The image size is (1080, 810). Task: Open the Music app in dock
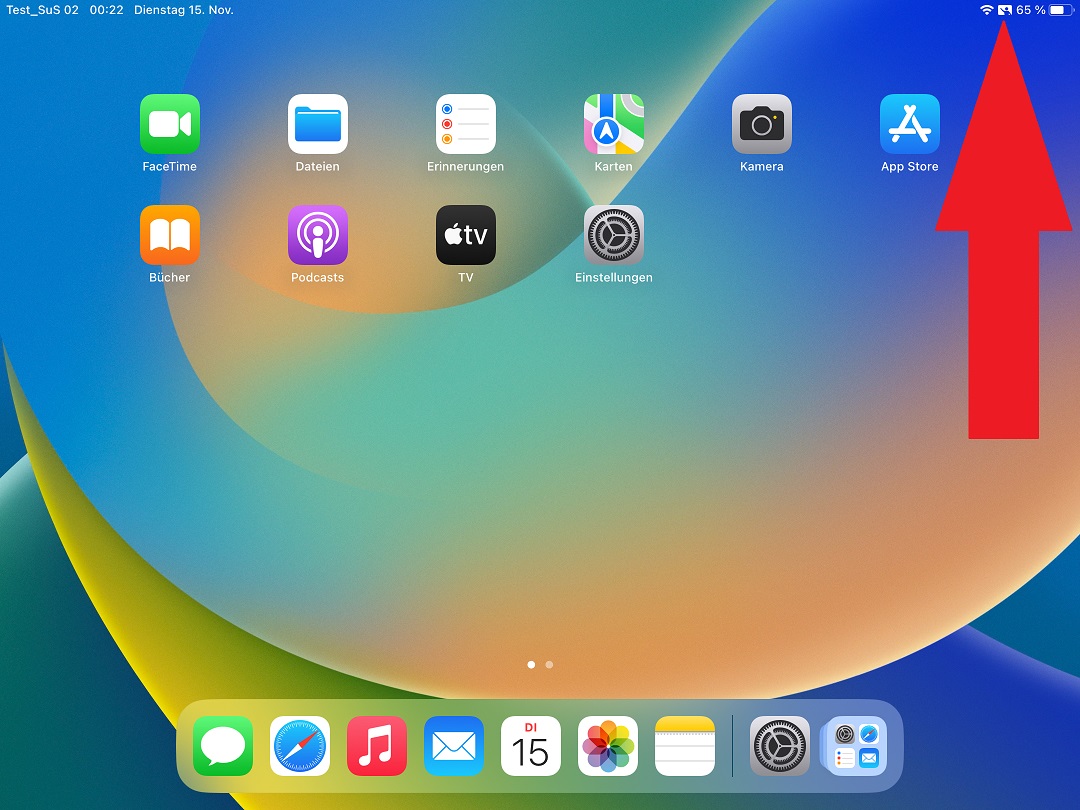point(377,746)
